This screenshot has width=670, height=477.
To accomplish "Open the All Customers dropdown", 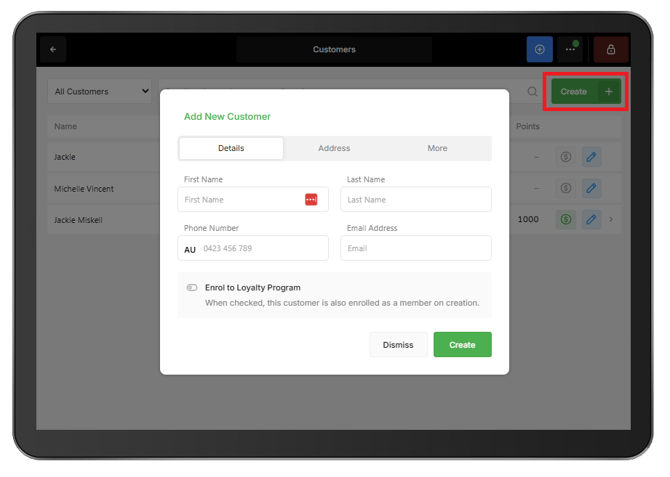I will pos(99,91).
